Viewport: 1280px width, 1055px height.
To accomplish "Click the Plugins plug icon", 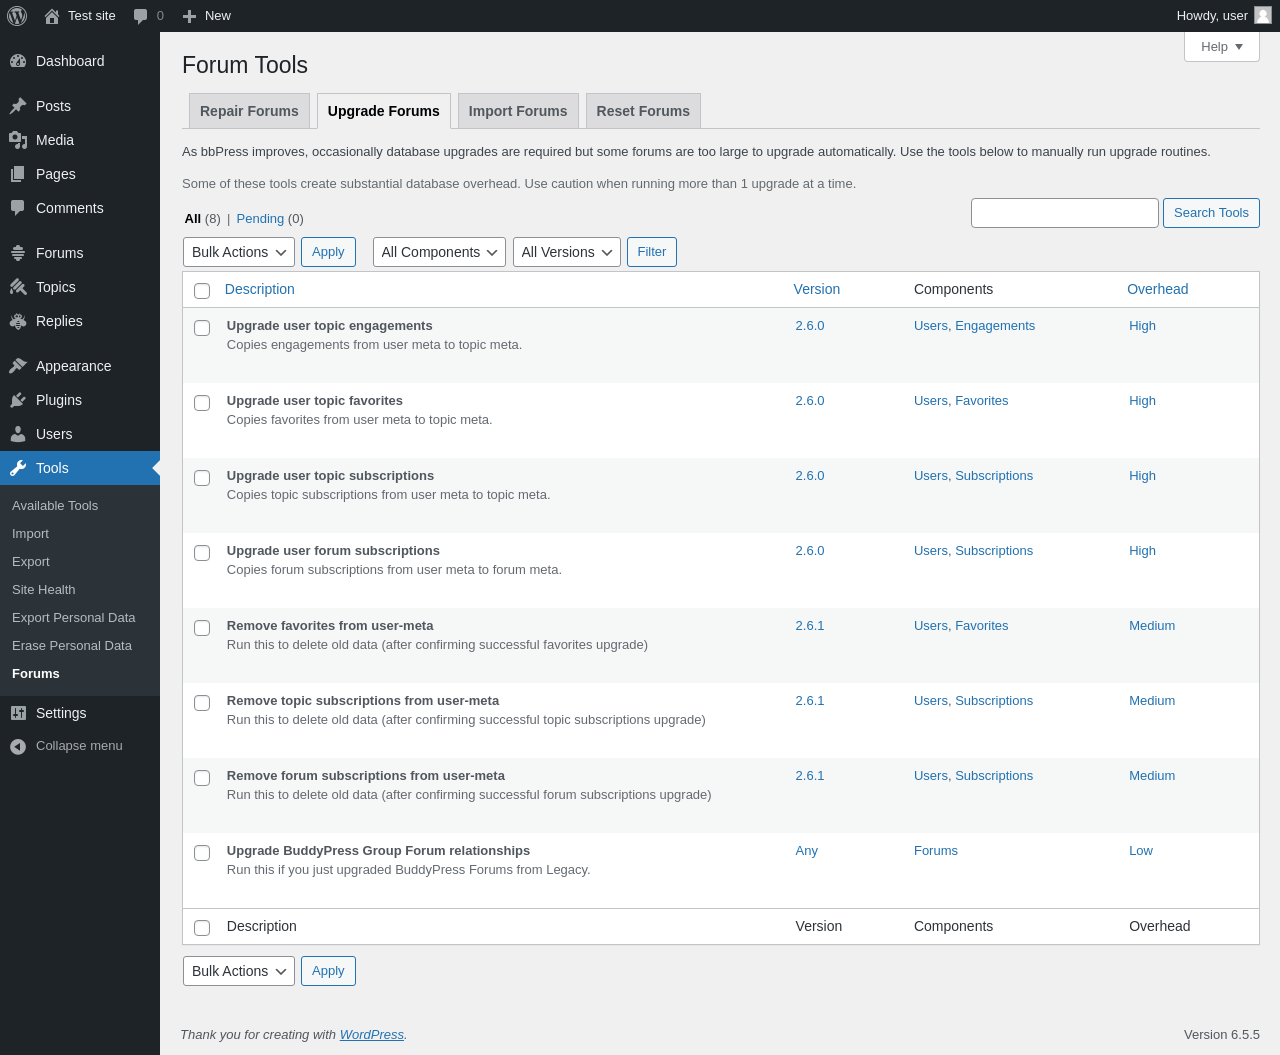I will point(18,400).
